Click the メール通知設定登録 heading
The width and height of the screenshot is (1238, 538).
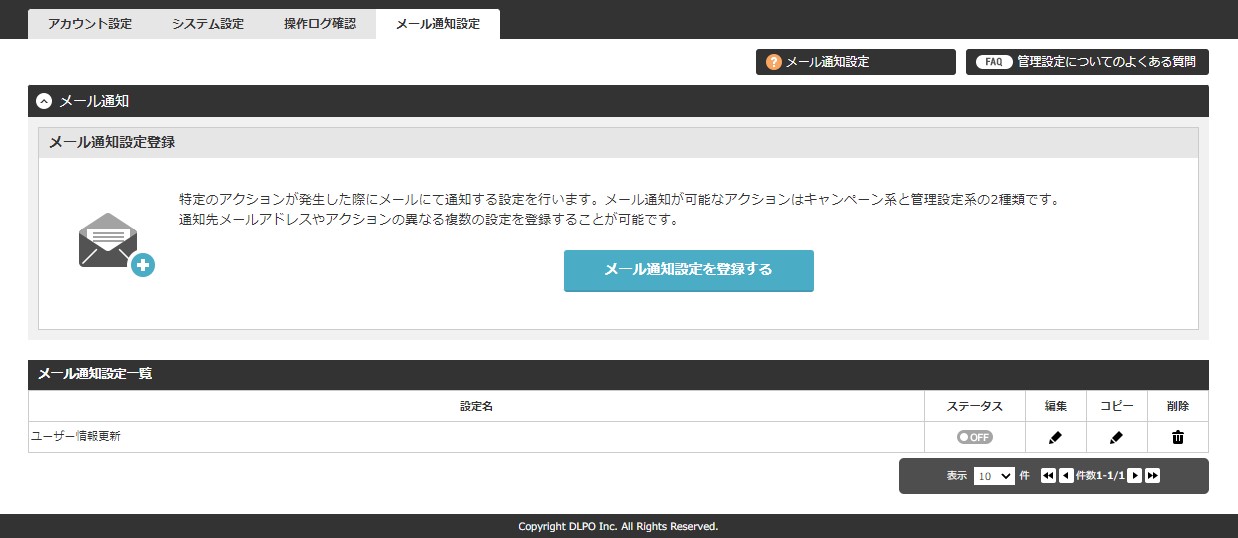[x=112, y=142]
